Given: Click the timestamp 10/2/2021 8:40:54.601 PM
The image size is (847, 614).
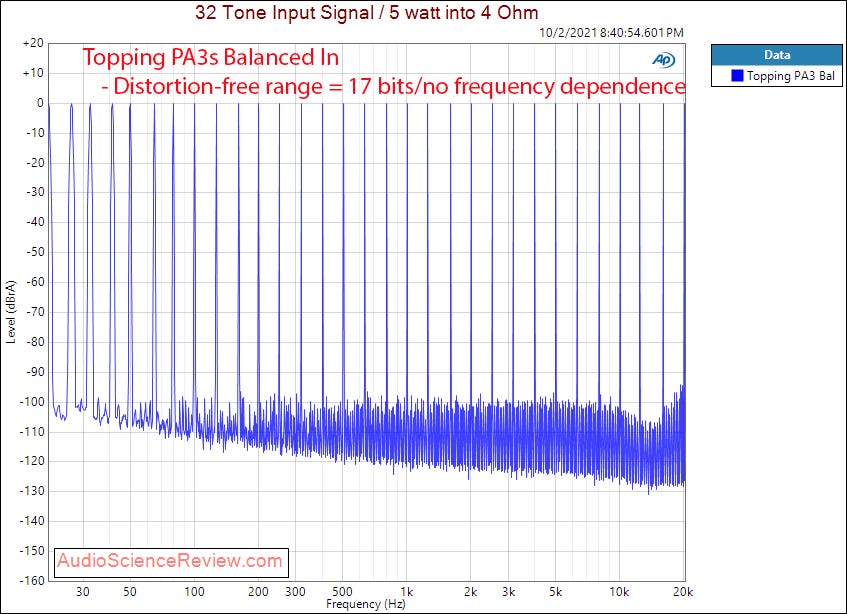Looking at the screenshot, I should click(x=611, y=32).
